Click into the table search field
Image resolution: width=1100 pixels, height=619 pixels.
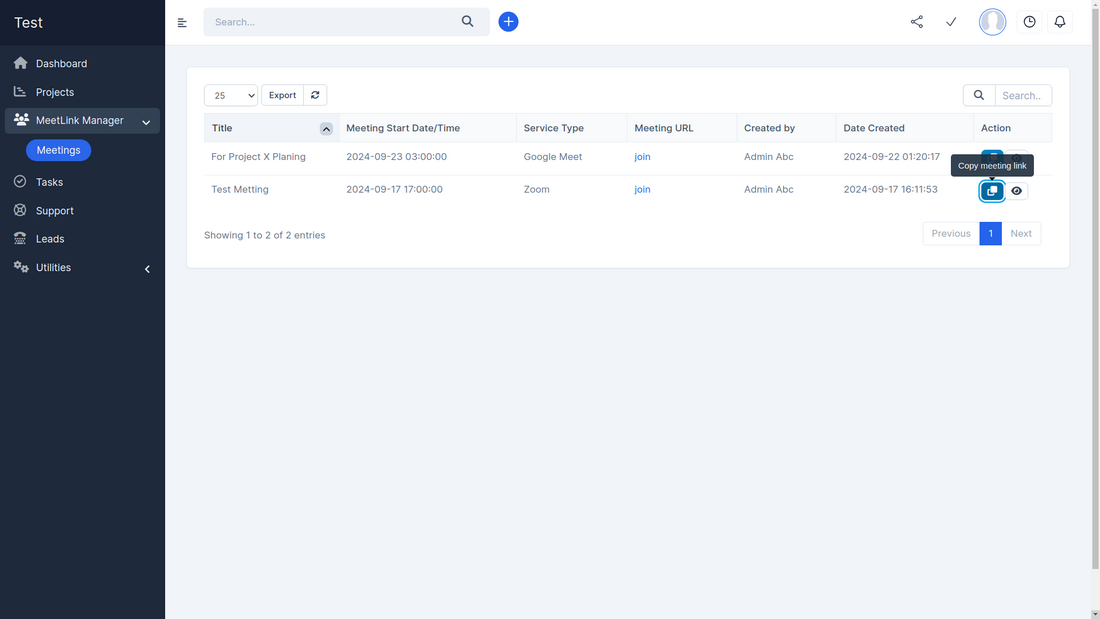[x=1022, y=94]
